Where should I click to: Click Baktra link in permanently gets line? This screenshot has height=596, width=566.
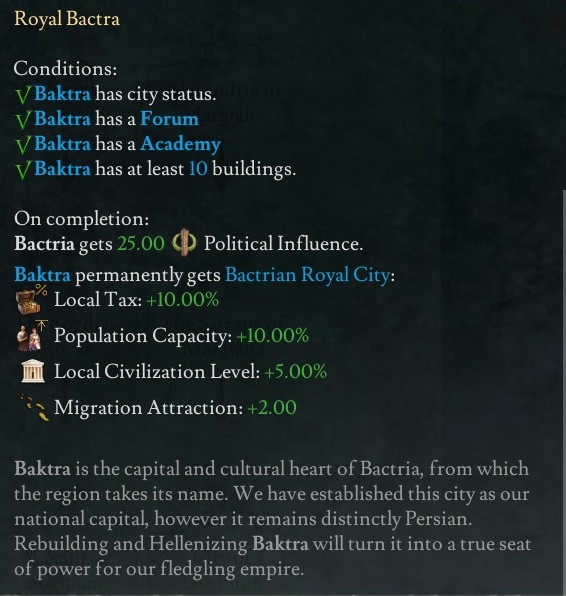coord(43,274)
